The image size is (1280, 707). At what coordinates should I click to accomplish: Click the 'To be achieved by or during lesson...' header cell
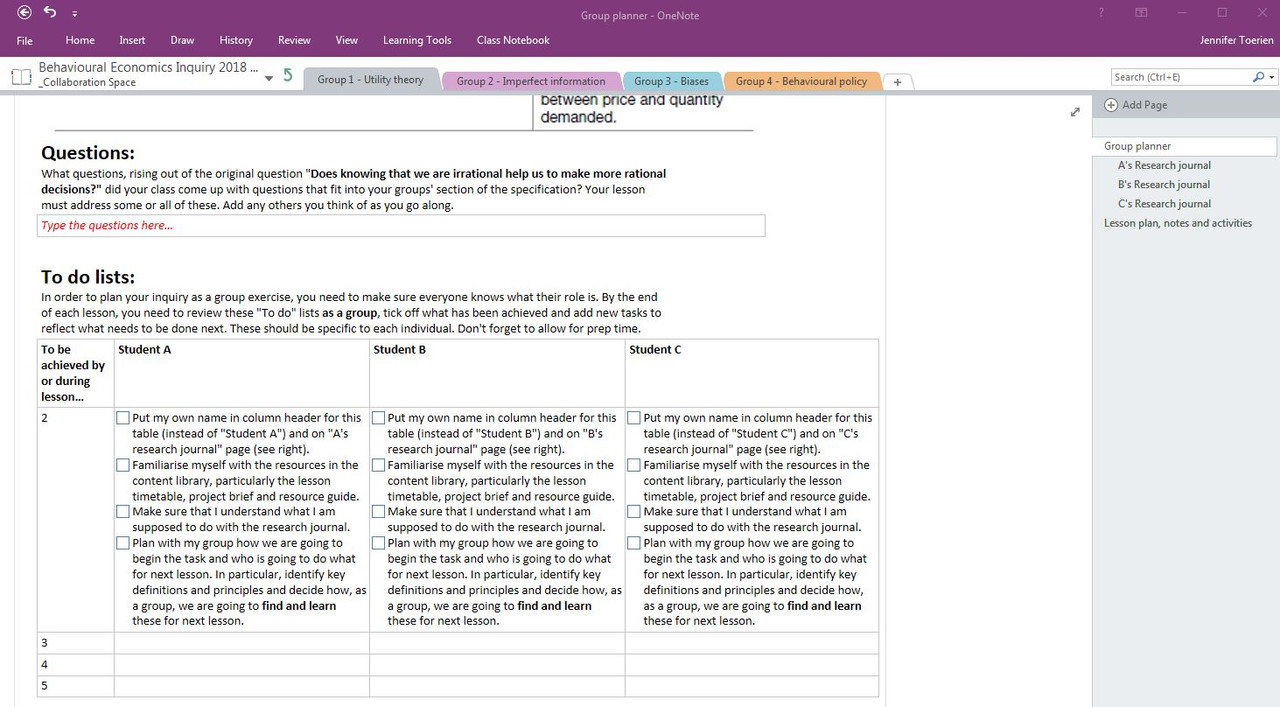[x=76, y=373]
